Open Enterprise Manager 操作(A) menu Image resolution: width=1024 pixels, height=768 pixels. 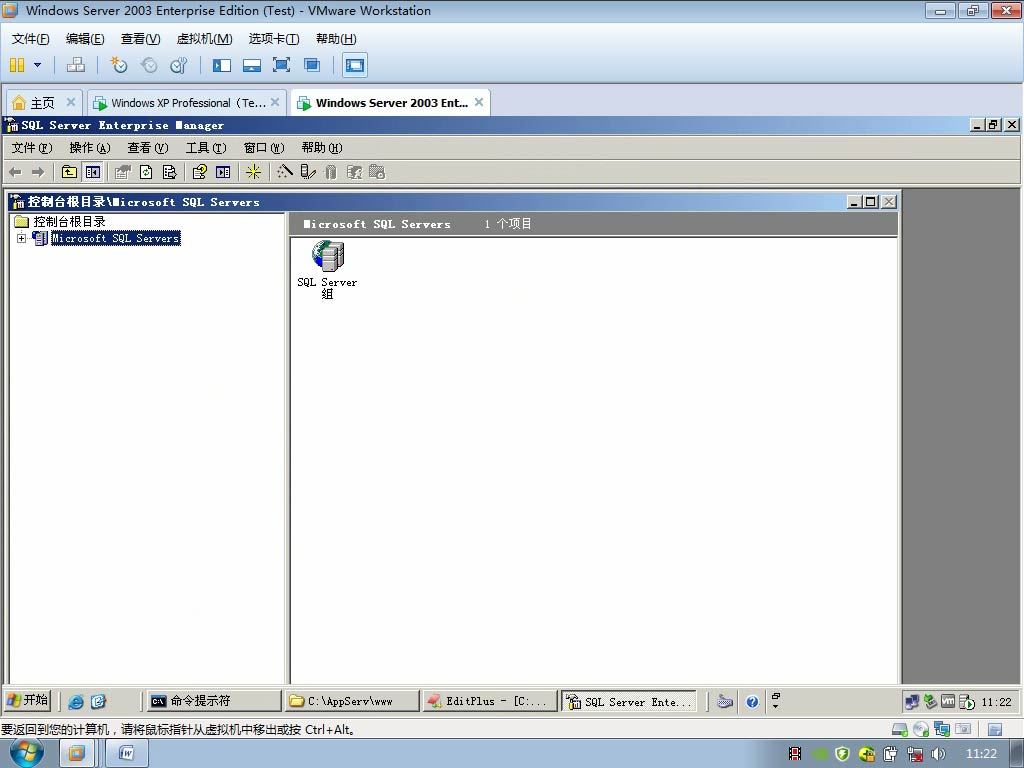pos(90,148)
